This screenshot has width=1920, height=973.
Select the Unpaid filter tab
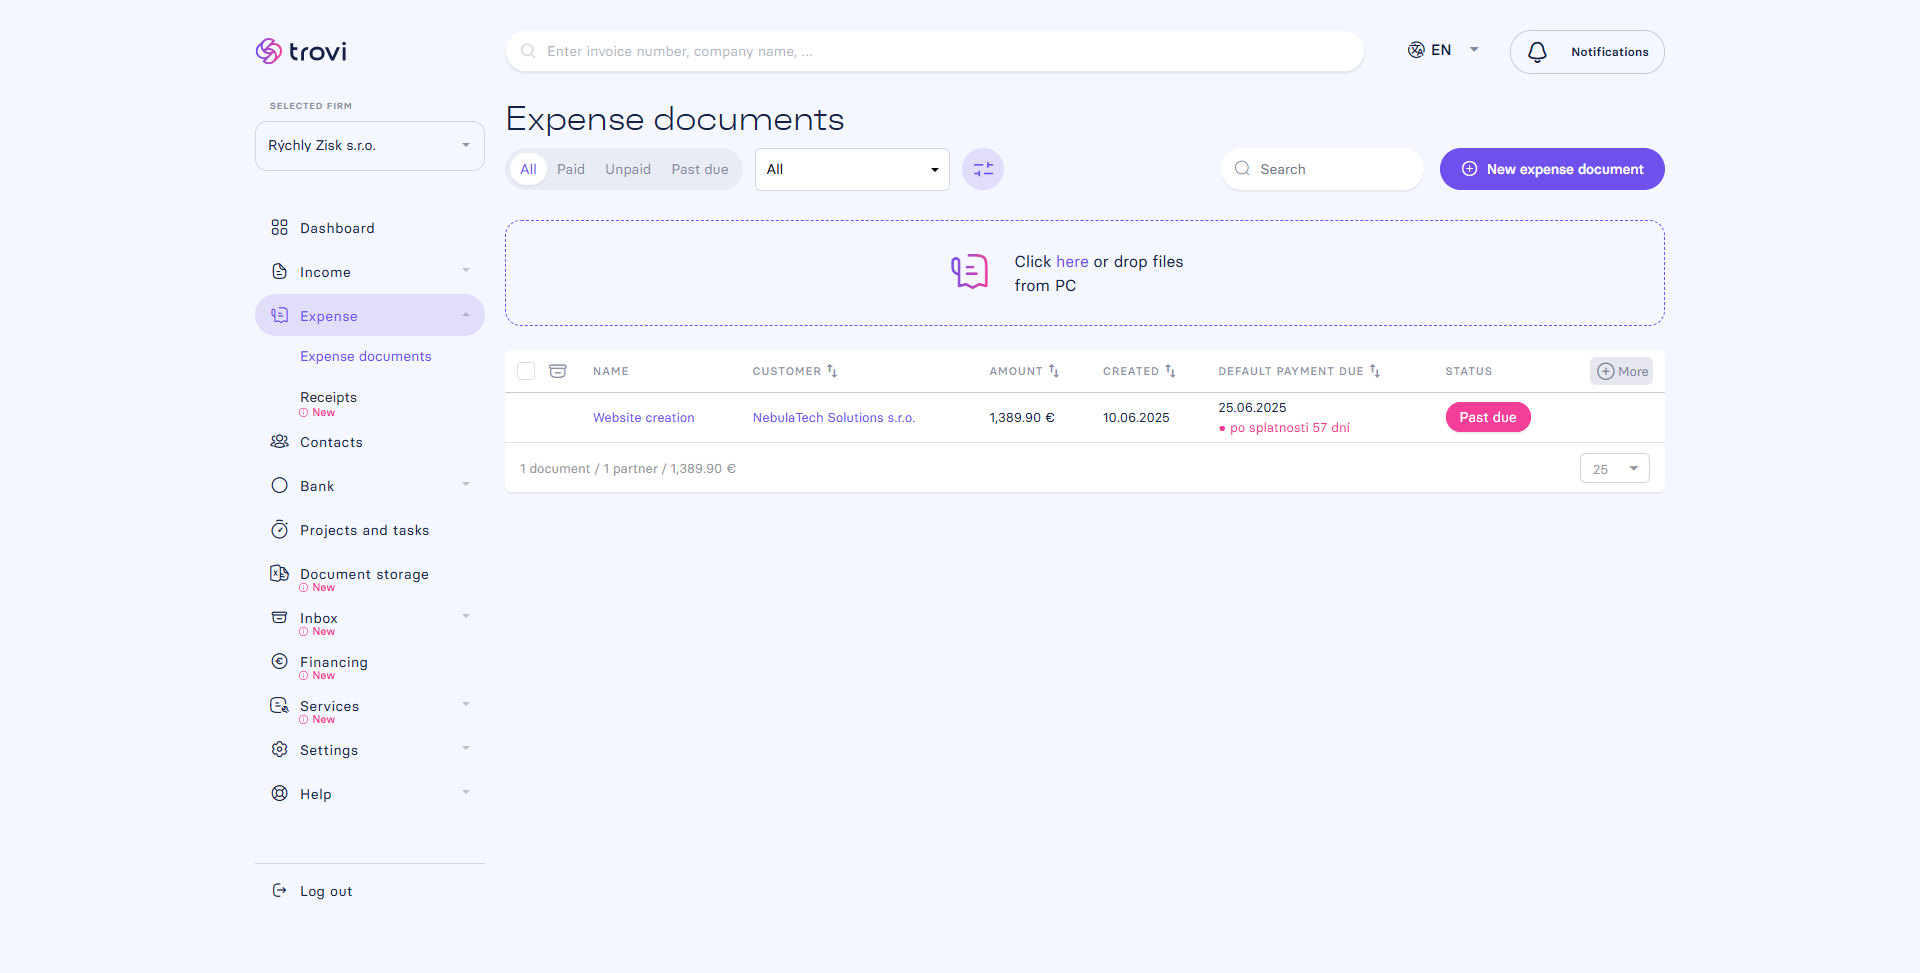(x=628, y=169)
